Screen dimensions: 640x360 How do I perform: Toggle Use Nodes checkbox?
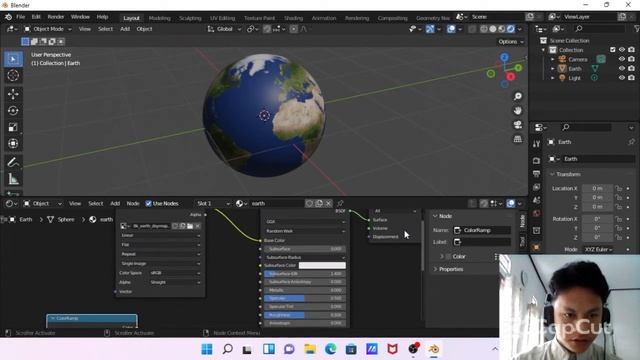(x=149, y=203)
